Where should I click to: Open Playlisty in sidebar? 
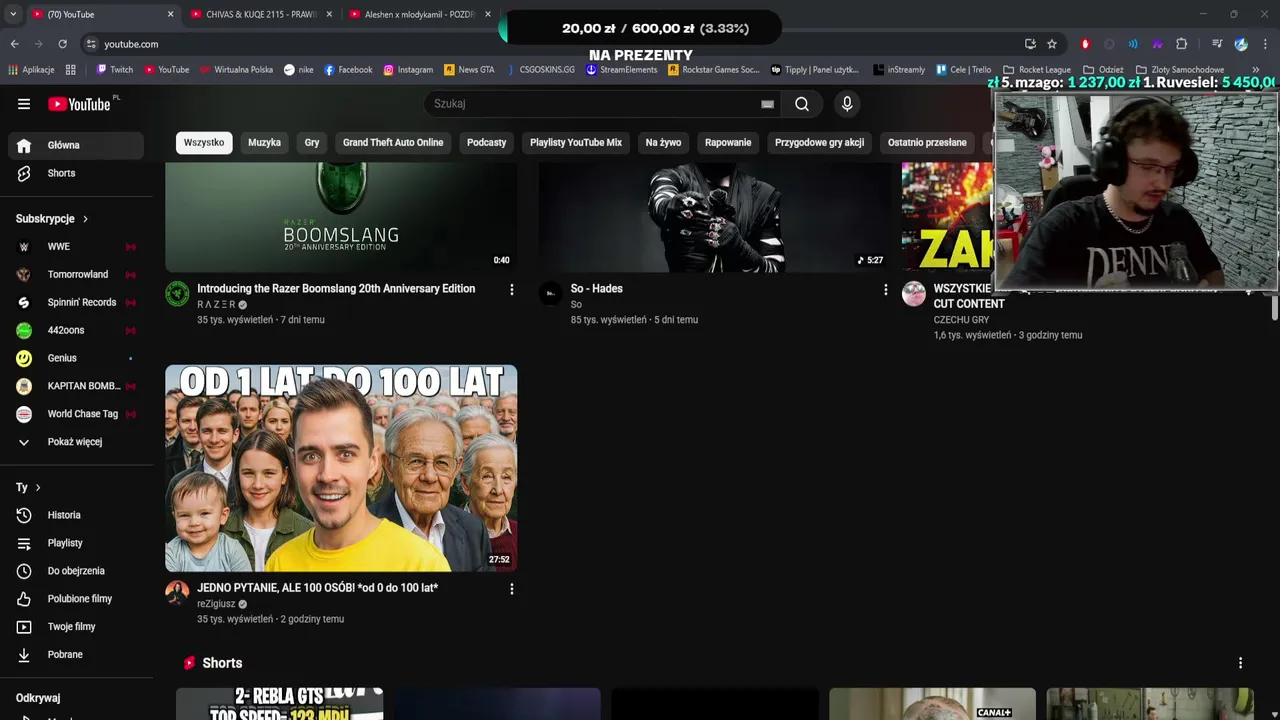pyautogui.click(x=76, y=543)
